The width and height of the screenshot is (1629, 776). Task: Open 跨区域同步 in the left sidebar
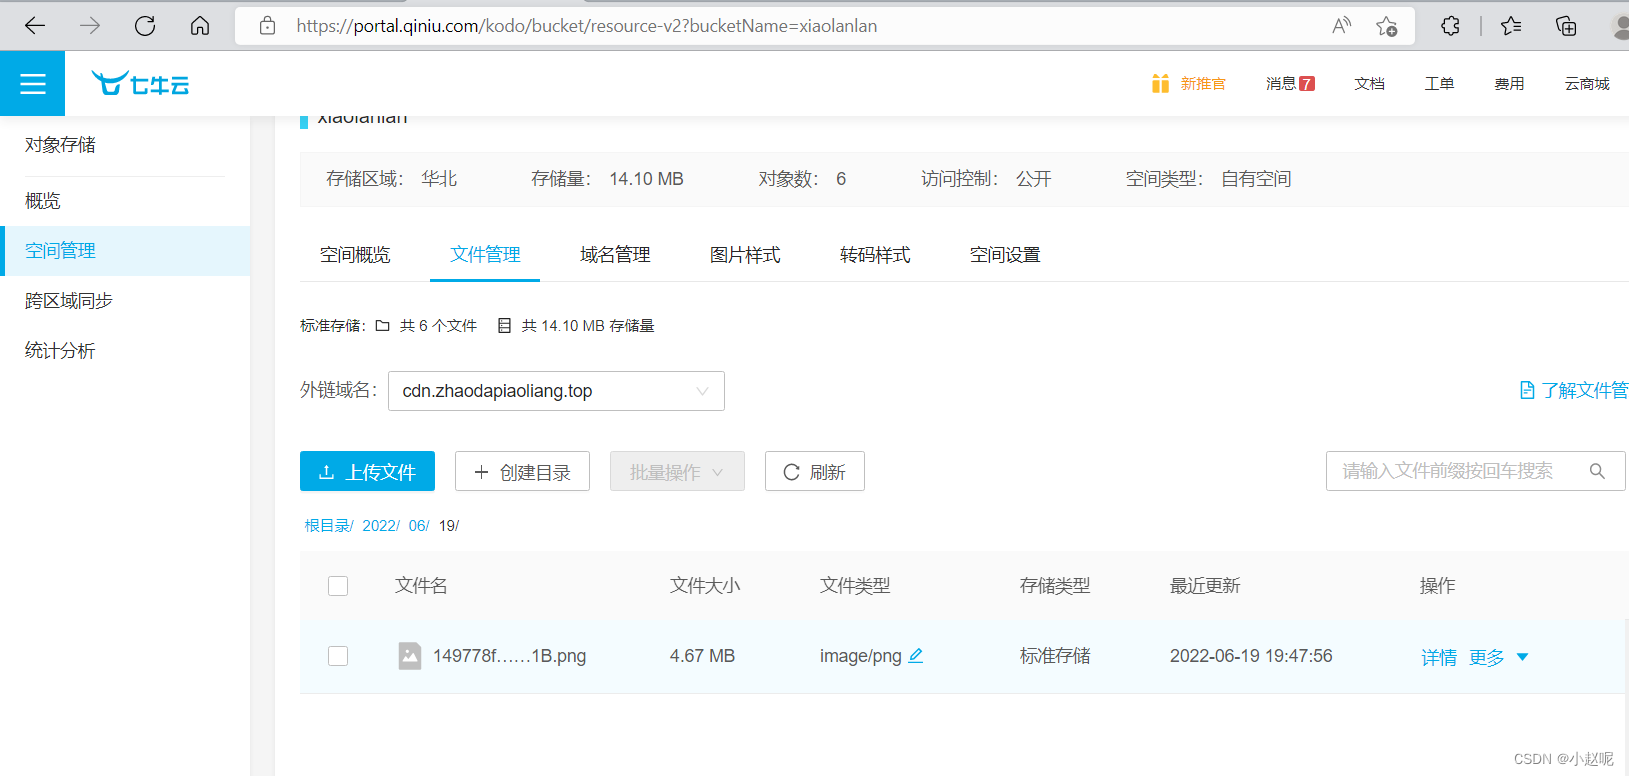point(69,301)
